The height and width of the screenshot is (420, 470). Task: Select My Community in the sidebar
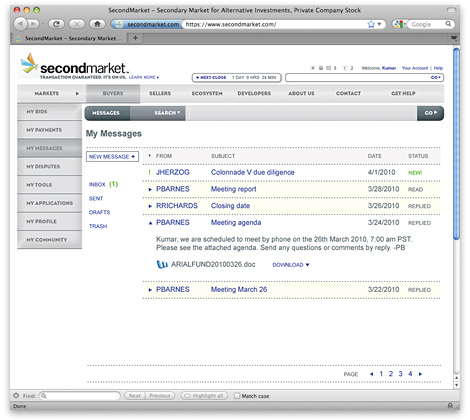(49, 240)
